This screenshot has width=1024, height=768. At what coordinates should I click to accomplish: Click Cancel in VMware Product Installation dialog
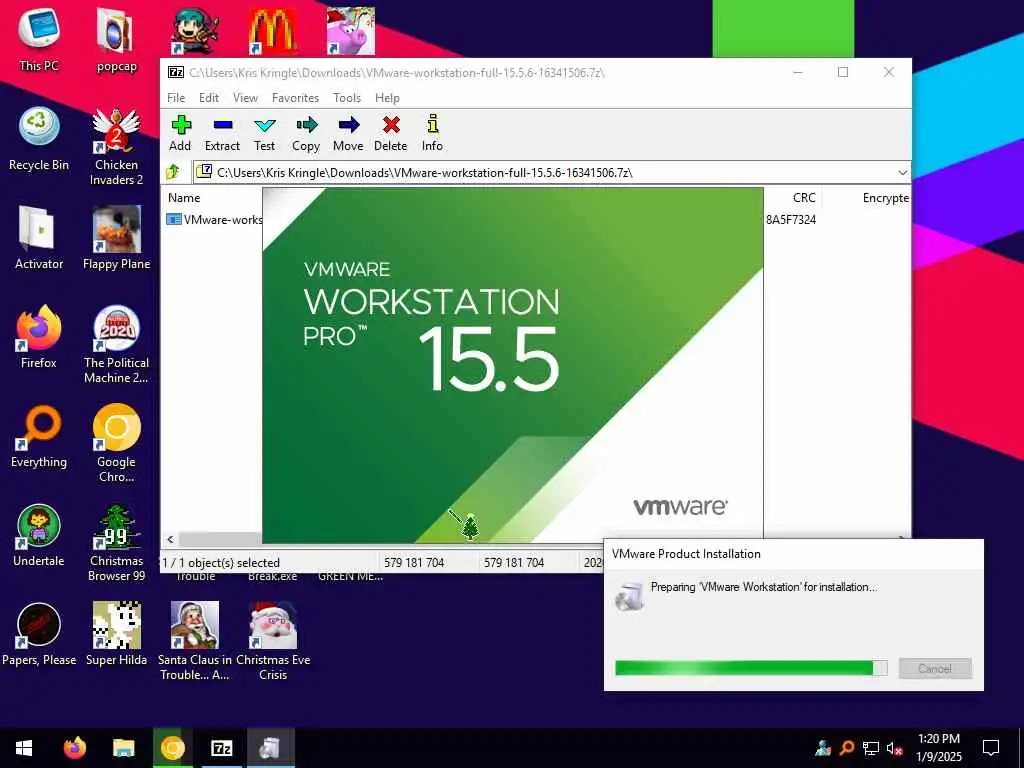pos(935,668)
